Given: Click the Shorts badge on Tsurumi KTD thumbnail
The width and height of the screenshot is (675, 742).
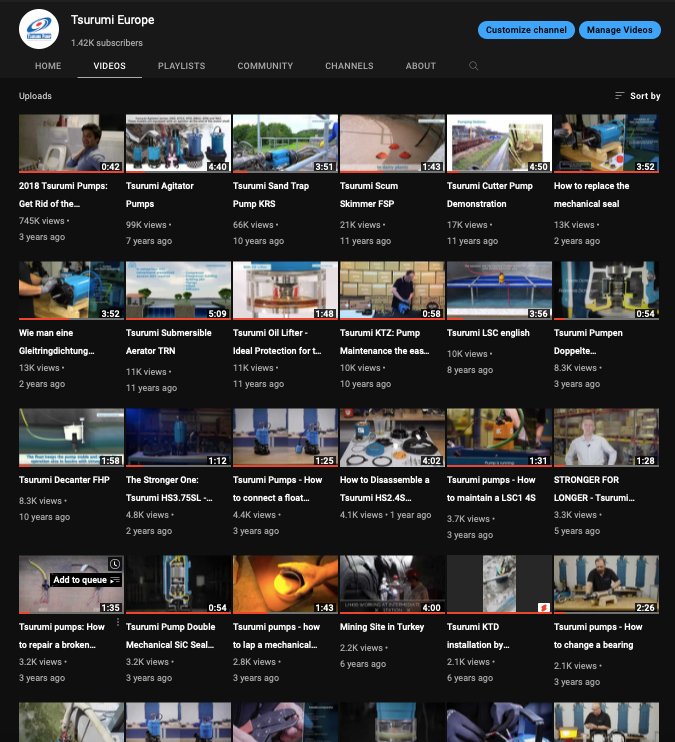Looking at the screenshot, I should (x=544, y=607).
